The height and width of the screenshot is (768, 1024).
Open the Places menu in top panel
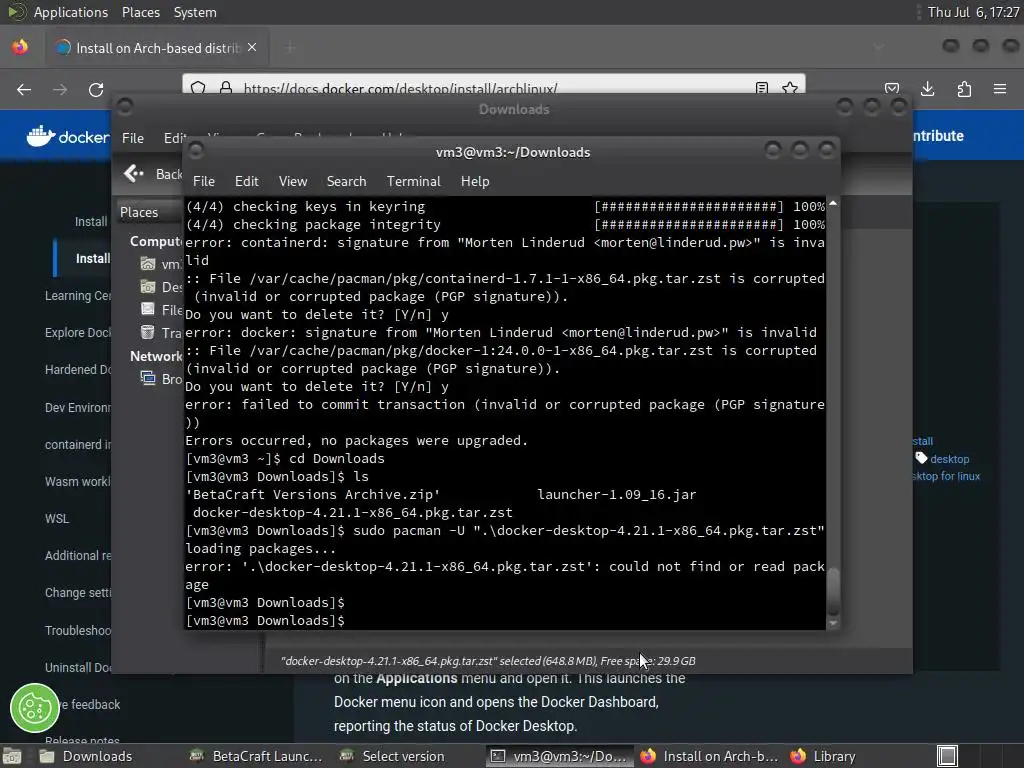[x=140, y=12]
